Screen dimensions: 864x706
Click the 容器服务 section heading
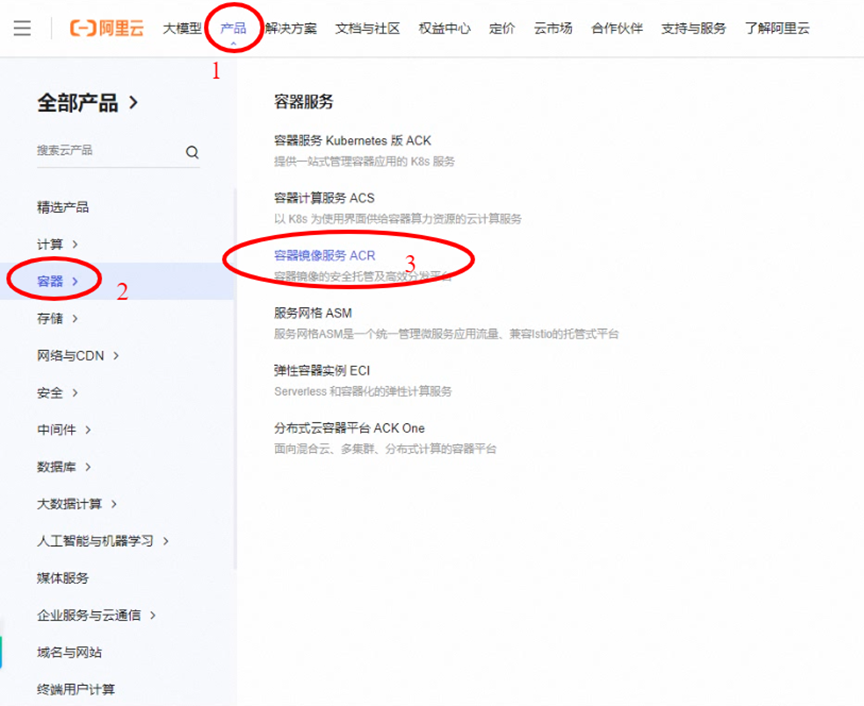pyautogui.click(x=304, y=101)
